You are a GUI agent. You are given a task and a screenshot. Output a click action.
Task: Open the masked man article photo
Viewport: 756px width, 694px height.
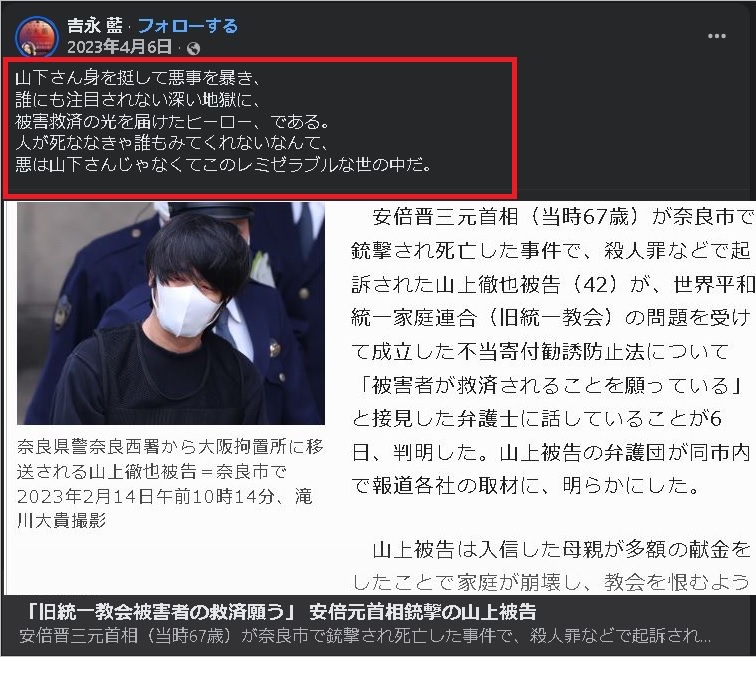(x=171, y=313)
